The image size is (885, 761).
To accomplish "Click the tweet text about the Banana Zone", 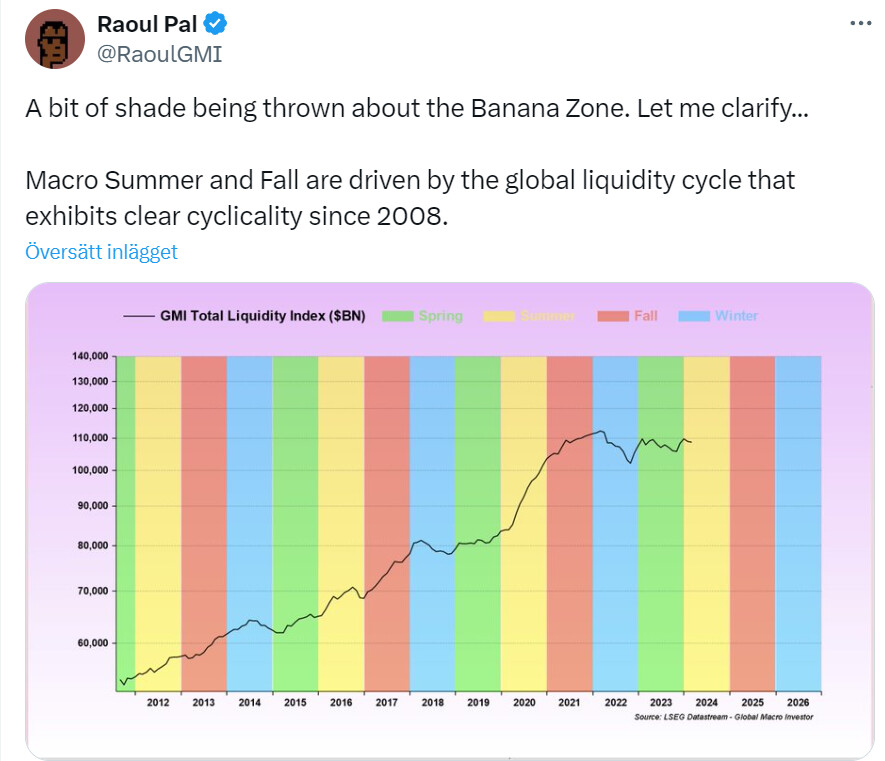I will coord(417,109).
